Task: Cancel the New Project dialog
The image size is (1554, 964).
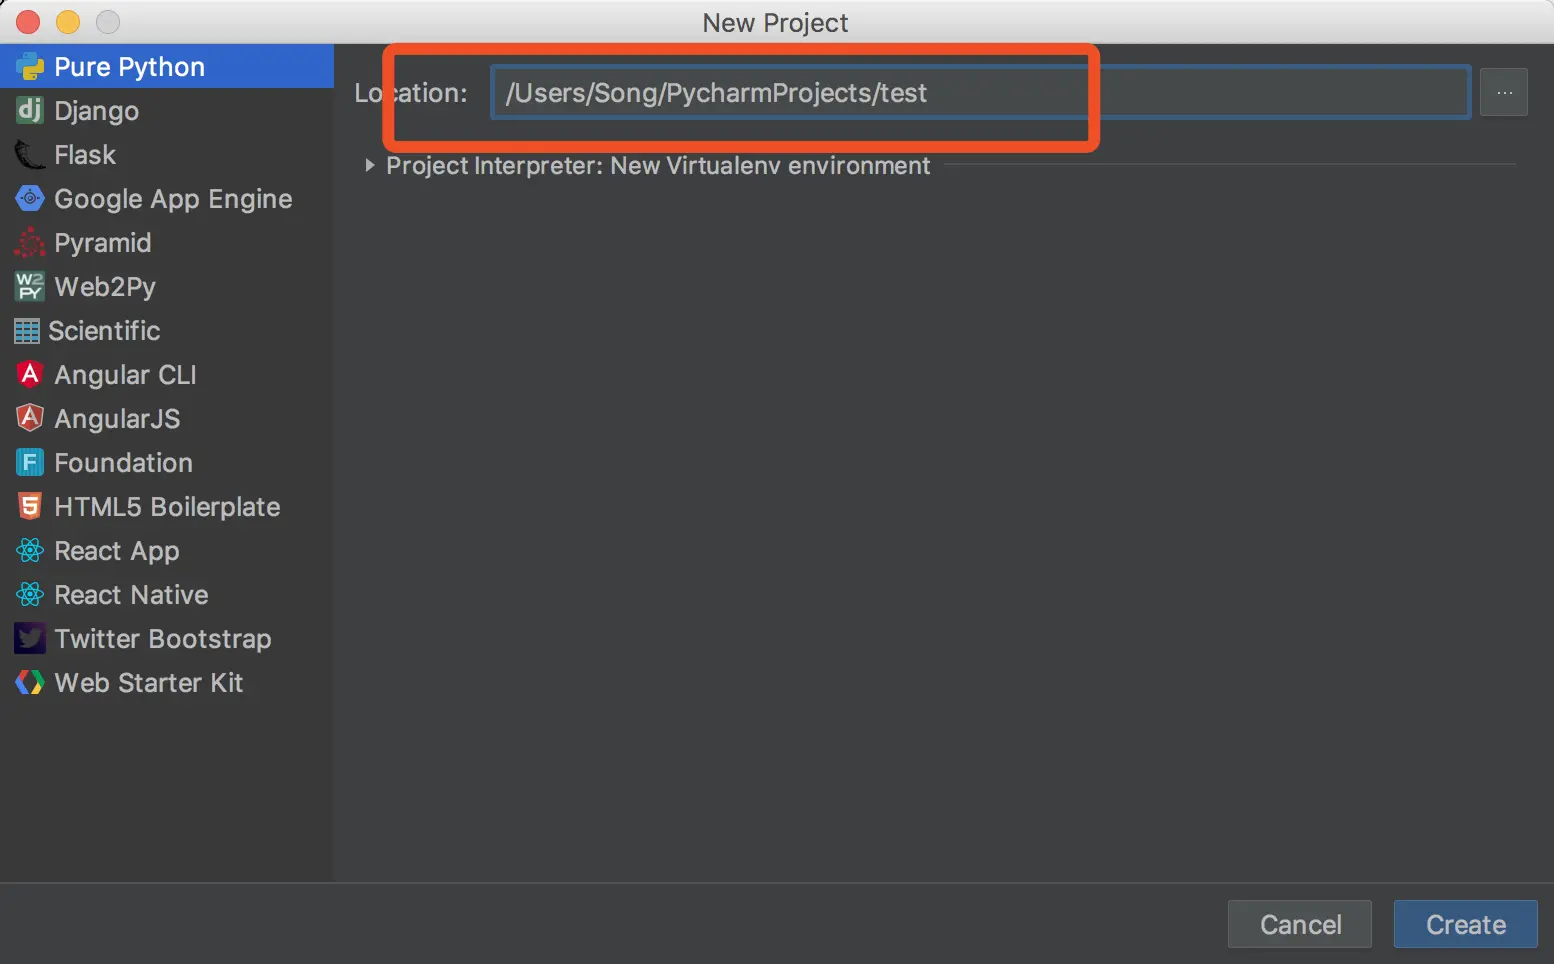Action: coord(1300,924)
